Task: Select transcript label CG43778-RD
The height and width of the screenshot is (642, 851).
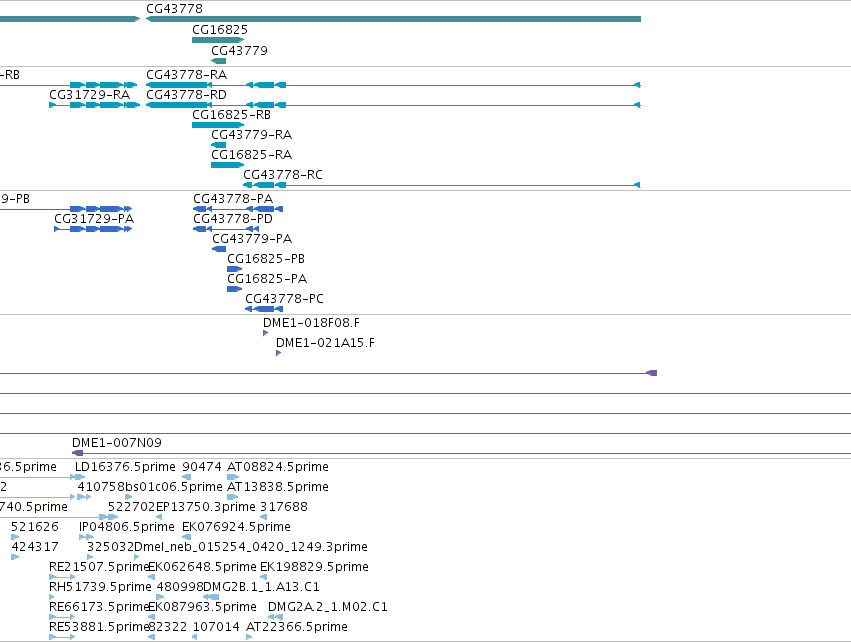Action: (x=186, y=94)
